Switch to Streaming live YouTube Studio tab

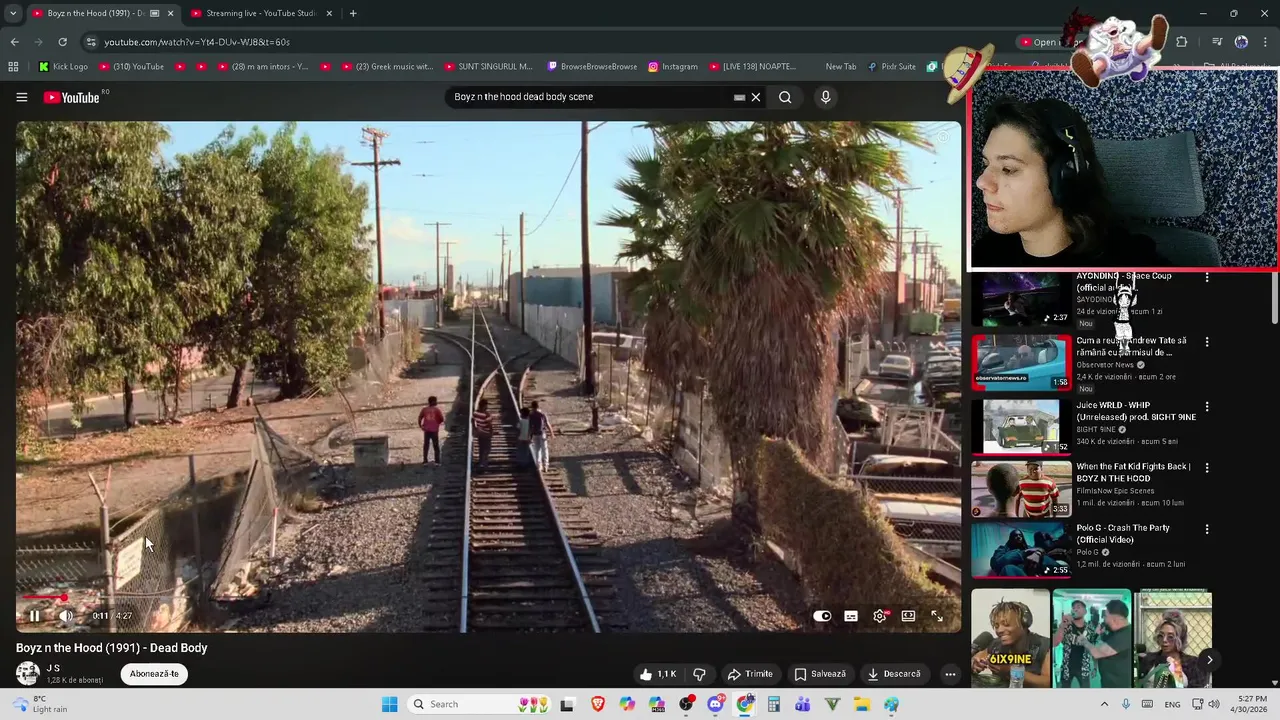(261, 13)
